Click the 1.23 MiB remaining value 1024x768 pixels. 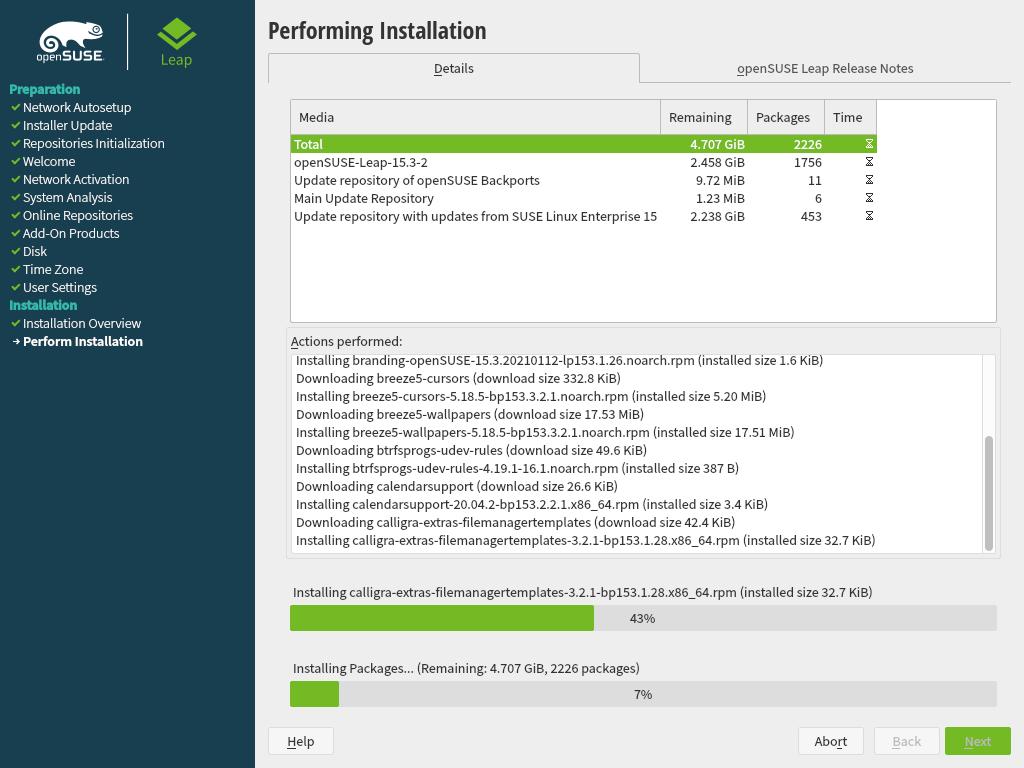(x=720, y=198)
